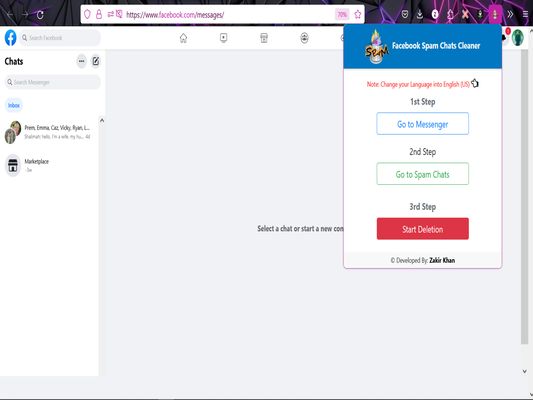The width and height of the screenshot is (533, 400).
Task: Click the page vertical scrollbar thumb
Action: point(525,196)
